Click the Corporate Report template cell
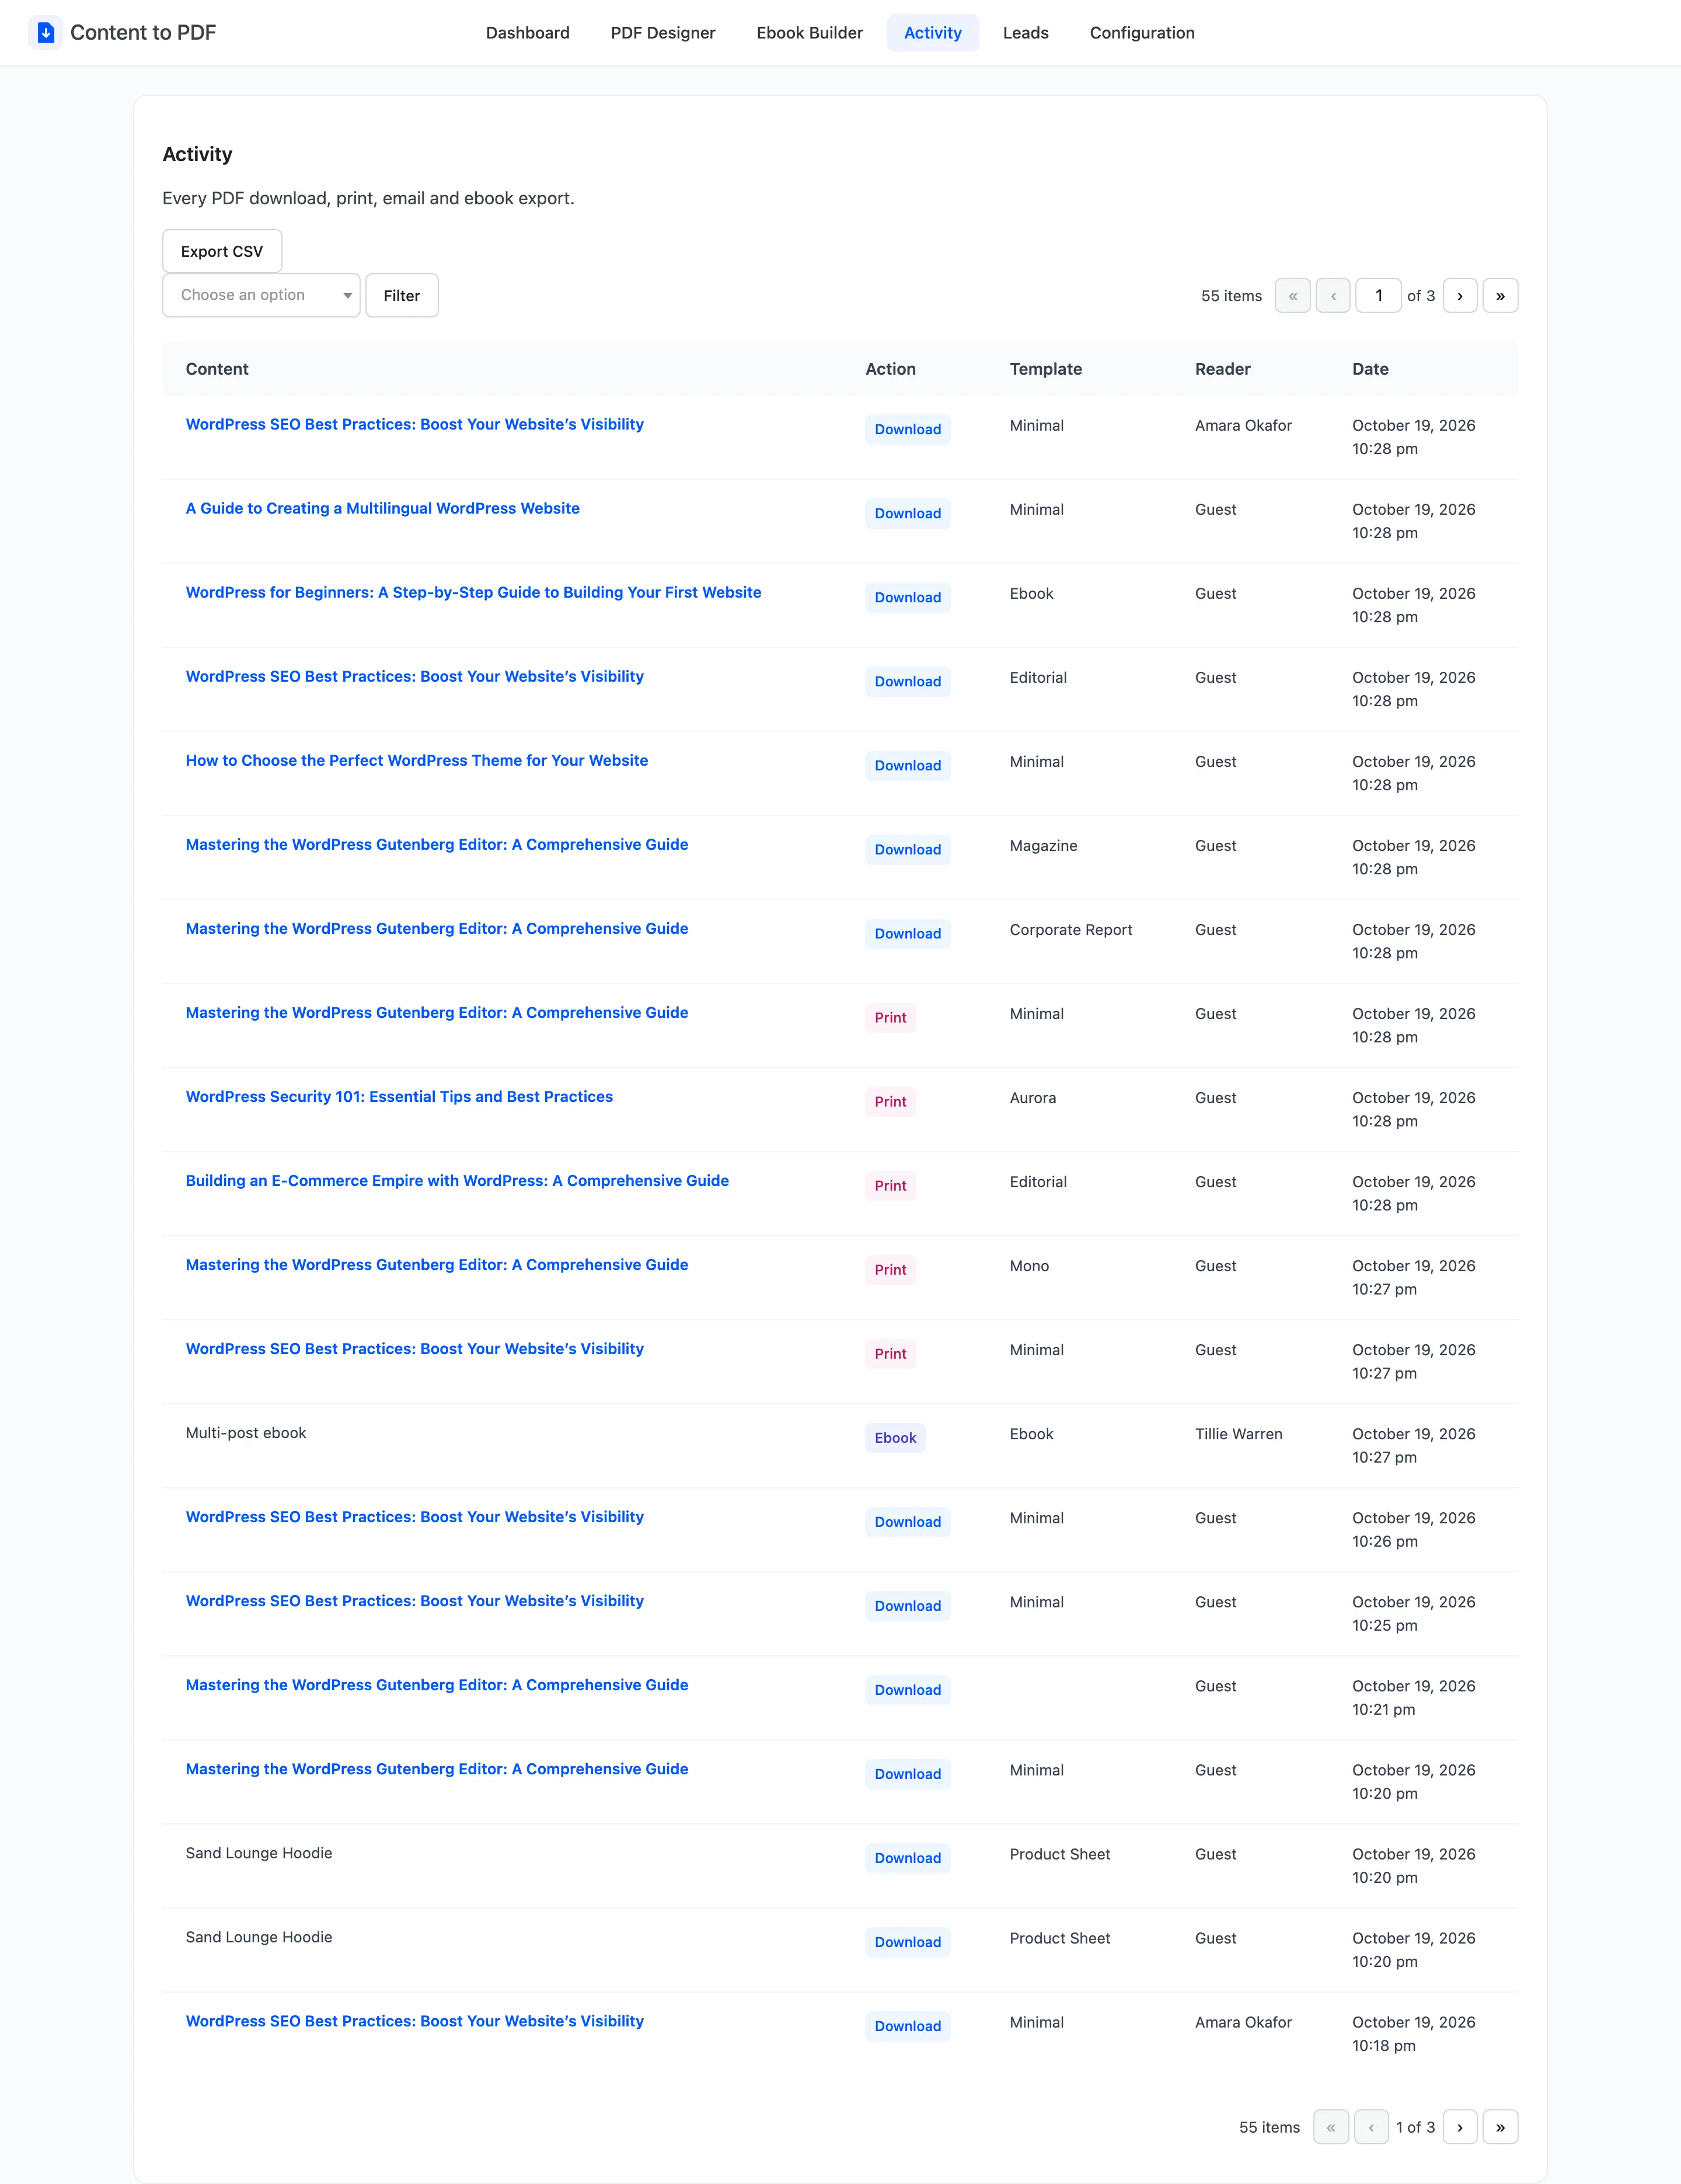This screenshot has height=2184, width=1681. [1071, 929]
